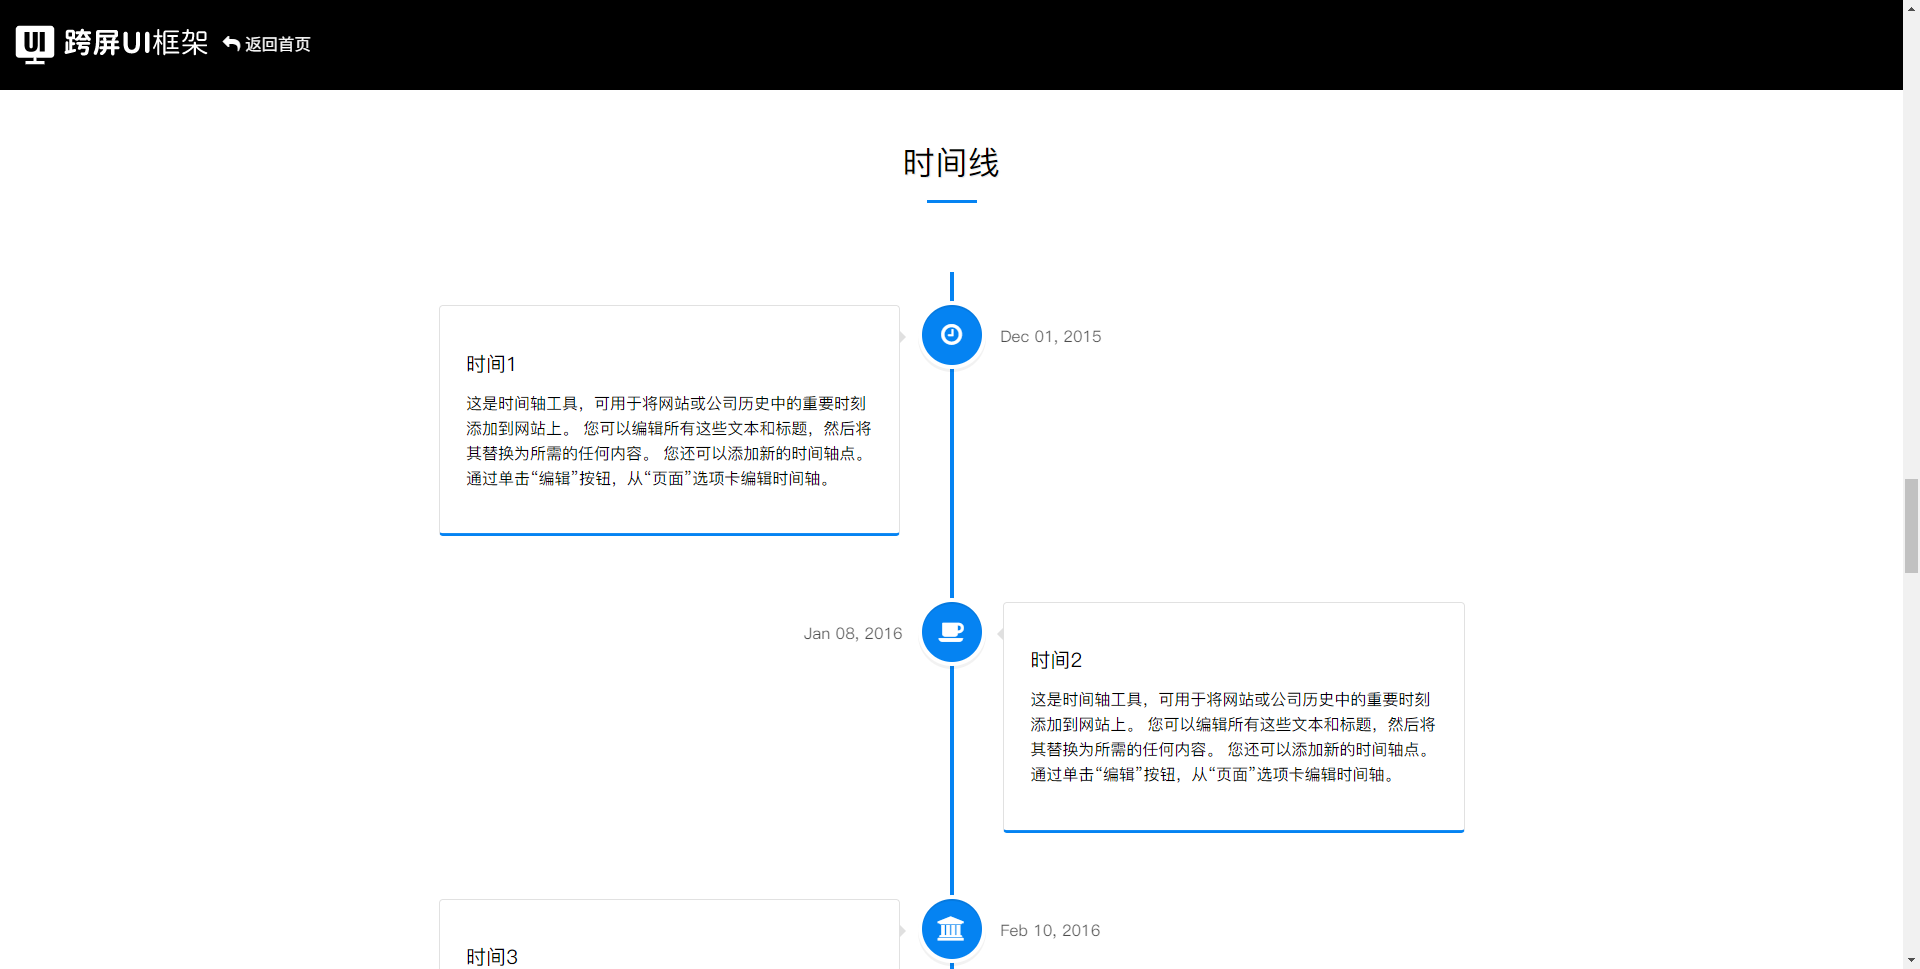Click the 时间2 card heading
Image resolution: width=1920 pixels, height=969 pixels.
tap(1056, 660)
